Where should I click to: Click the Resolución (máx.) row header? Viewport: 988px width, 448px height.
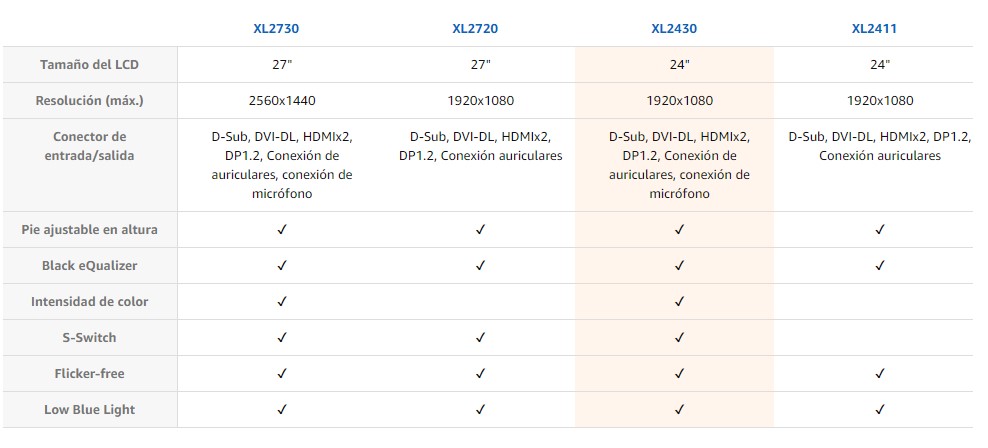[90, 100]
